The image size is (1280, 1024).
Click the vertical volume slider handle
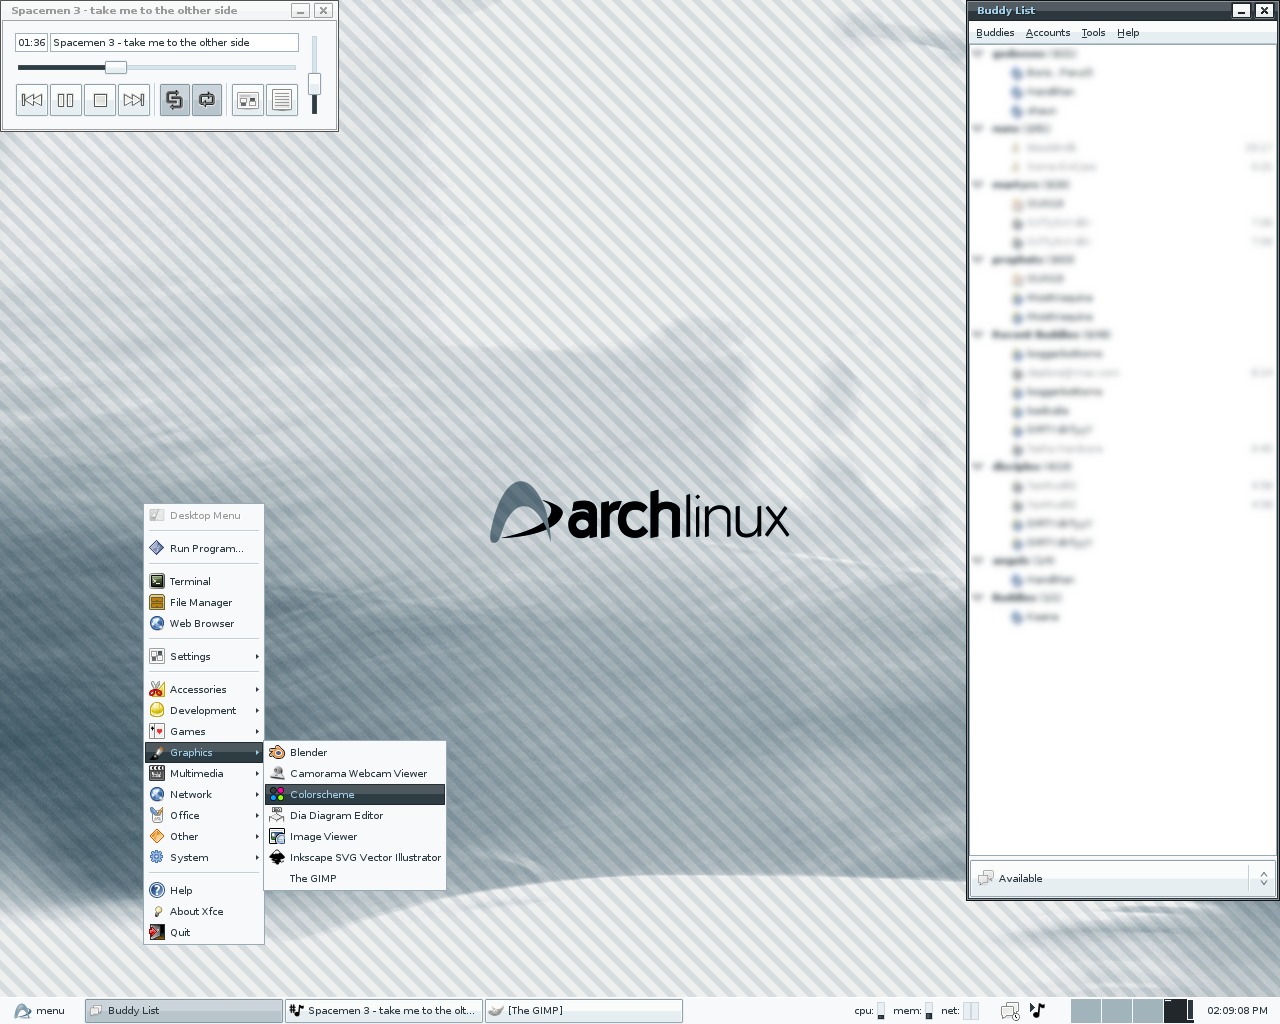(314, 83)
